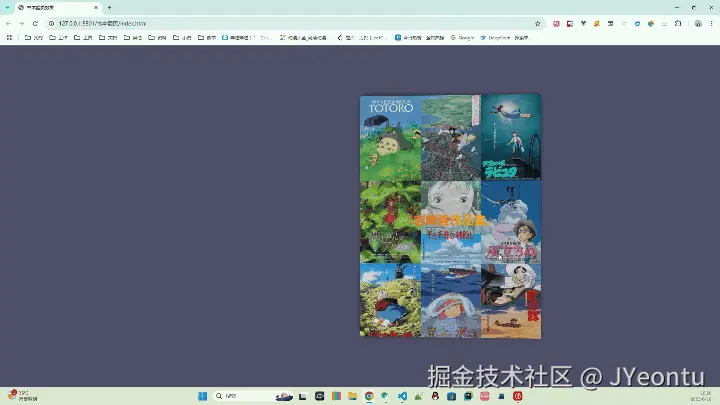Go back with the browser back arrow

tap(8, 23)
